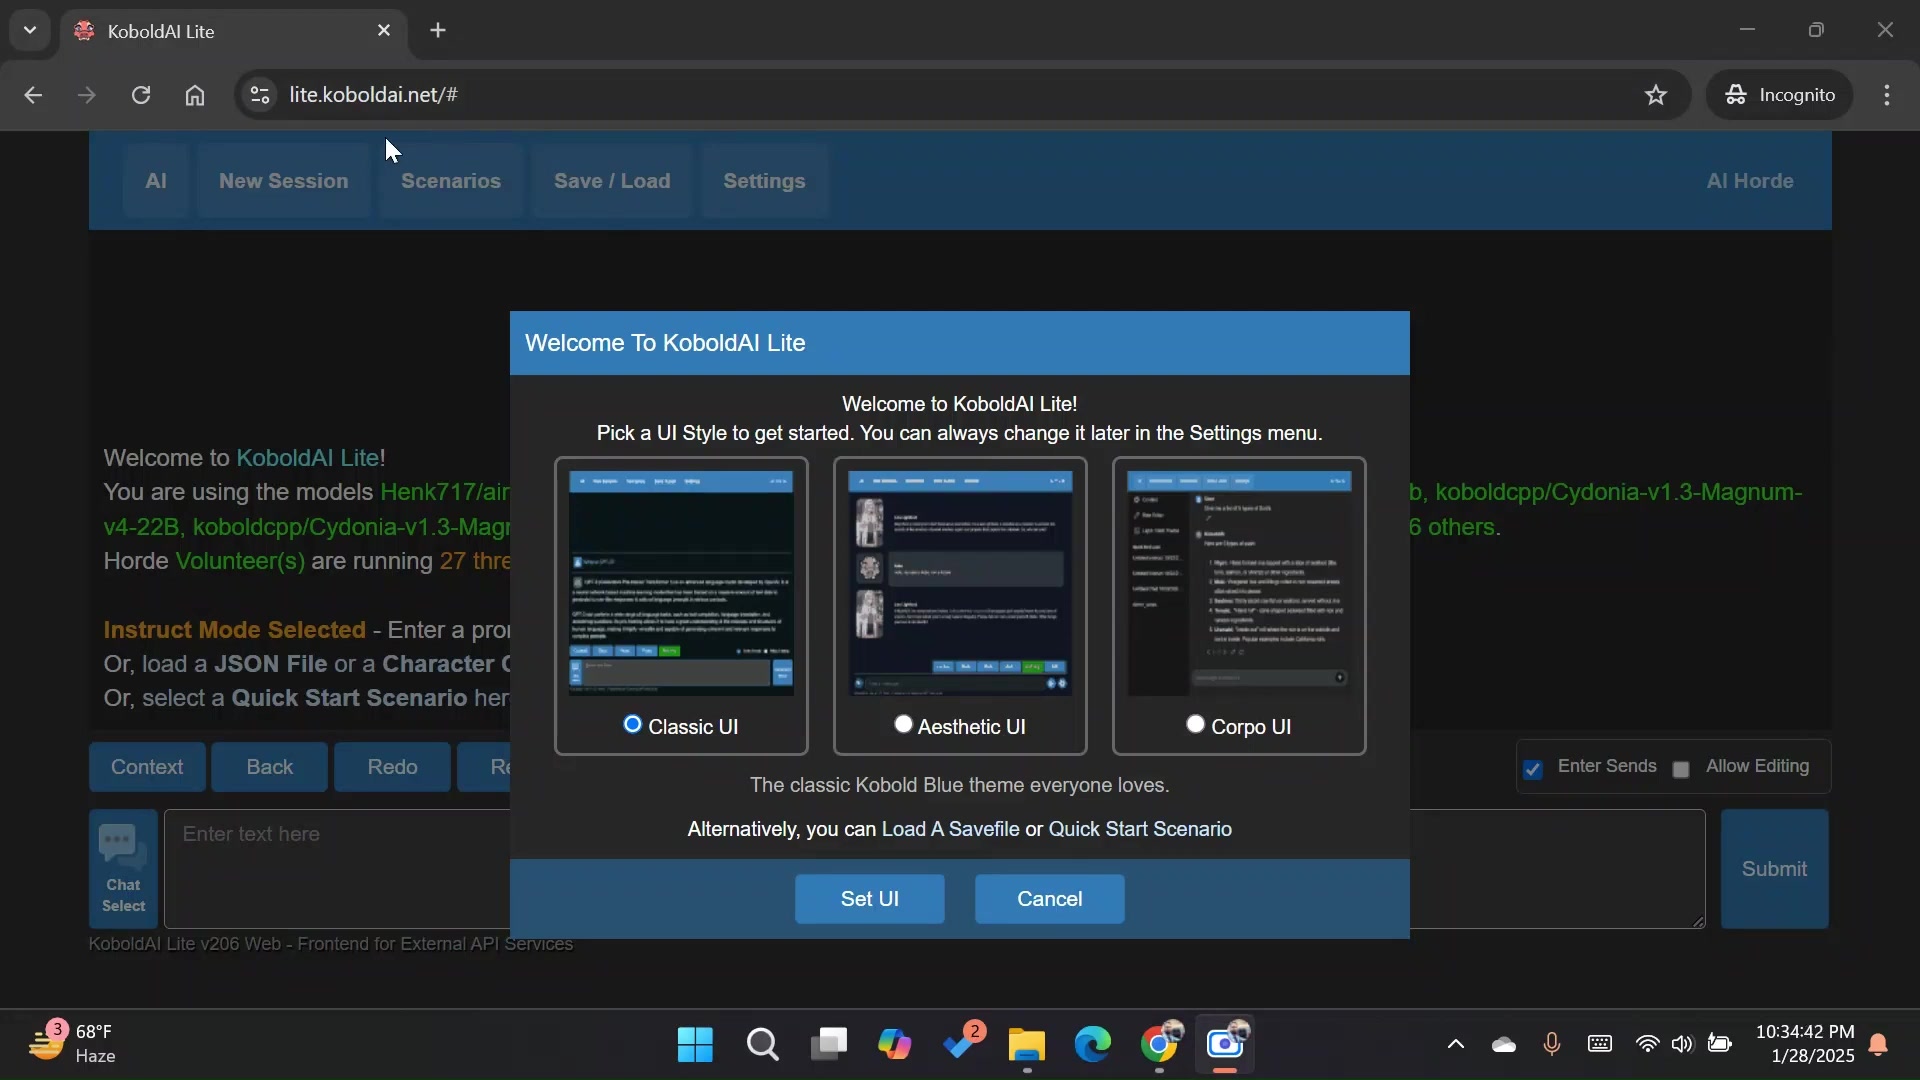
Task: Expand the tab search dropdown arrow
Action: [x=30, y=30]
